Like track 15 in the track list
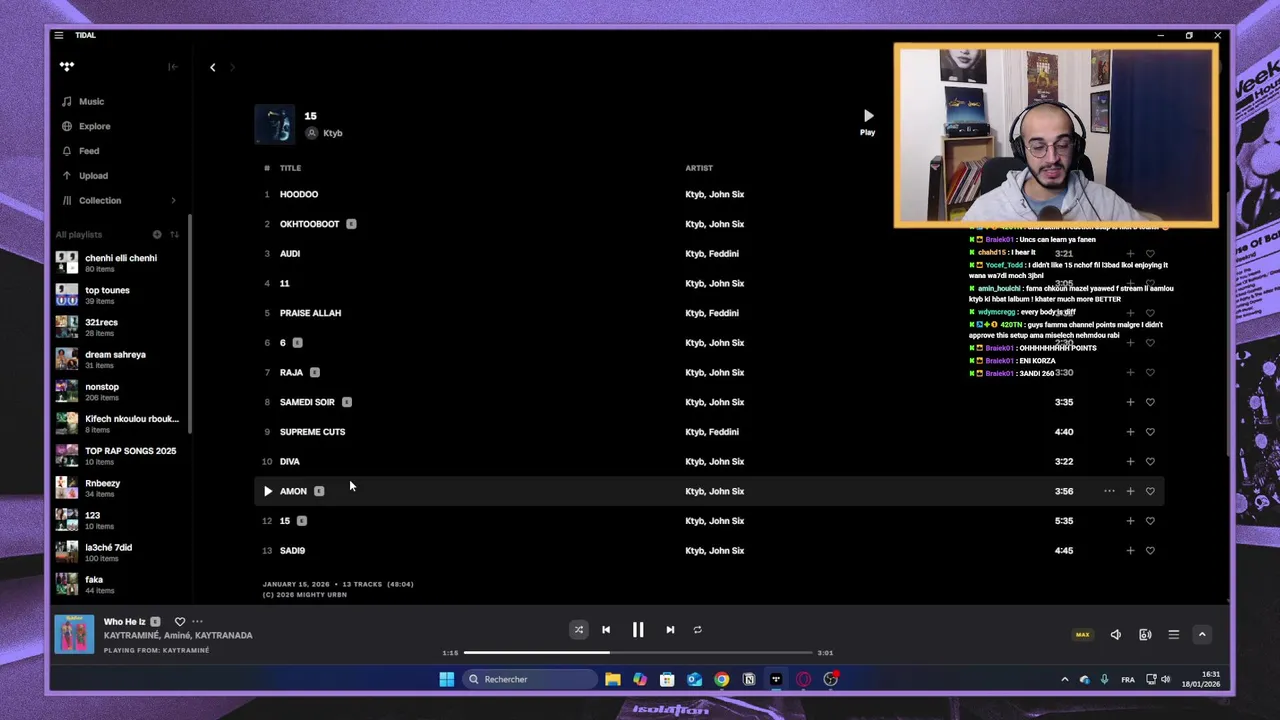The height and width of the screenshot is (720, 1280). pos(1150,521)
